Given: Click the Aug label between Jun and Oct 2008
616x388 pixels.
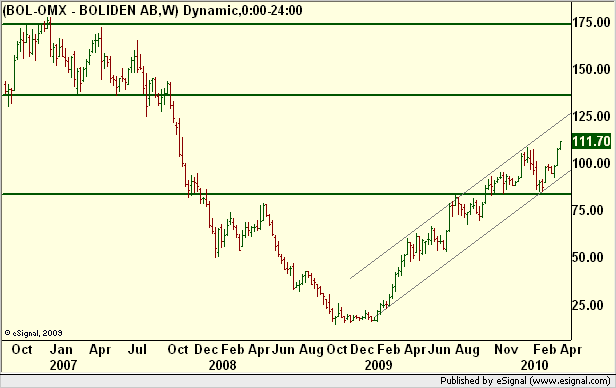Looking at the screenshot, I should [x=311, y=349].
